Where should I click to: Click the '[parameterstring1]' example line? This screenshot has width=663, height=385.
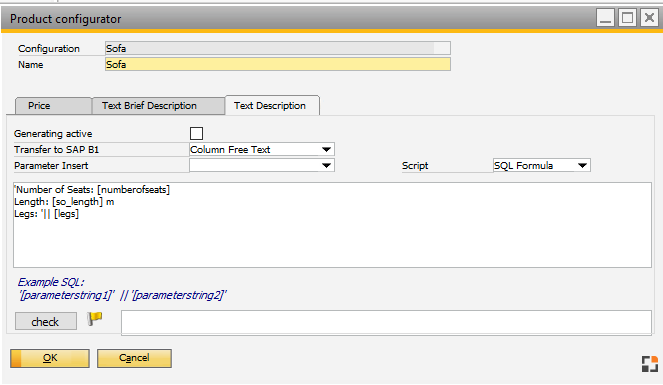[122, 295]
